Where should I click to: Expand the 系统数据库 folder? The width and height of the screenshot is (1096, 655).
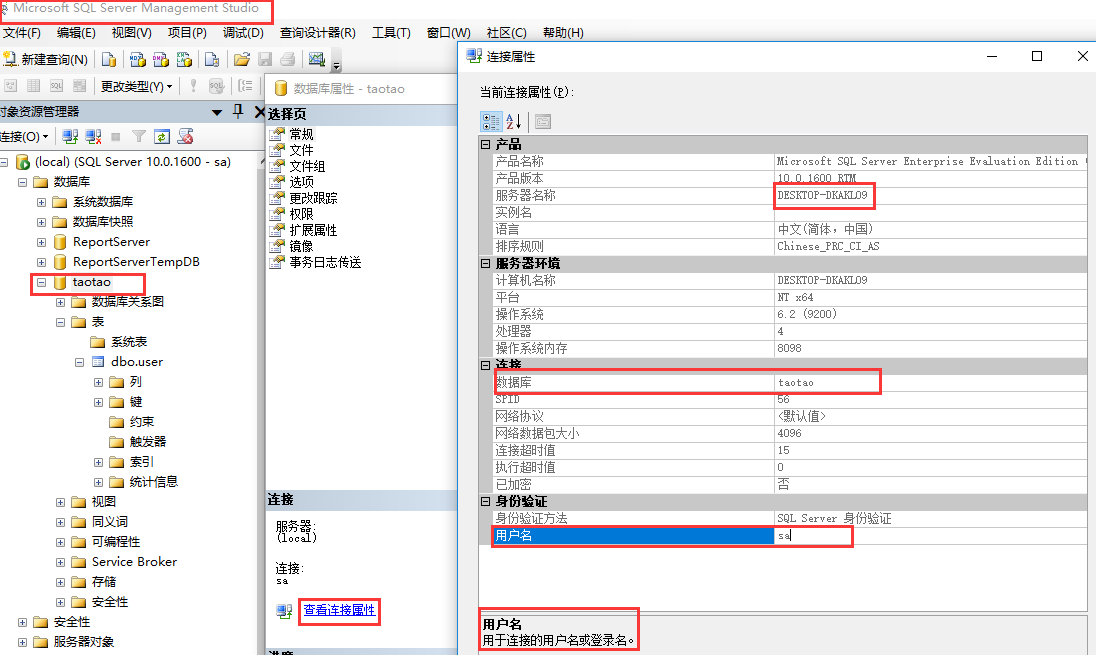coord(41,202)
